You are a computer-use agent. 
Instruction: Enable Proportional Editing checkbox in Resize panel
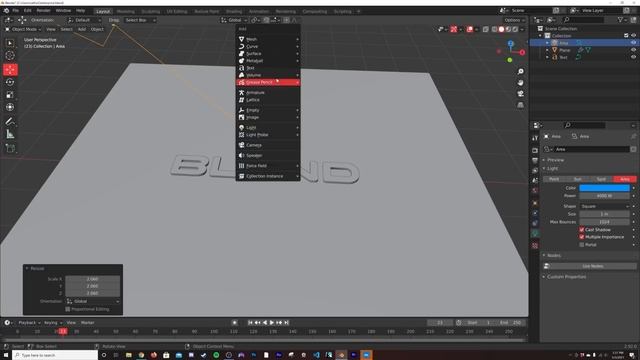[x=68, y=309]
